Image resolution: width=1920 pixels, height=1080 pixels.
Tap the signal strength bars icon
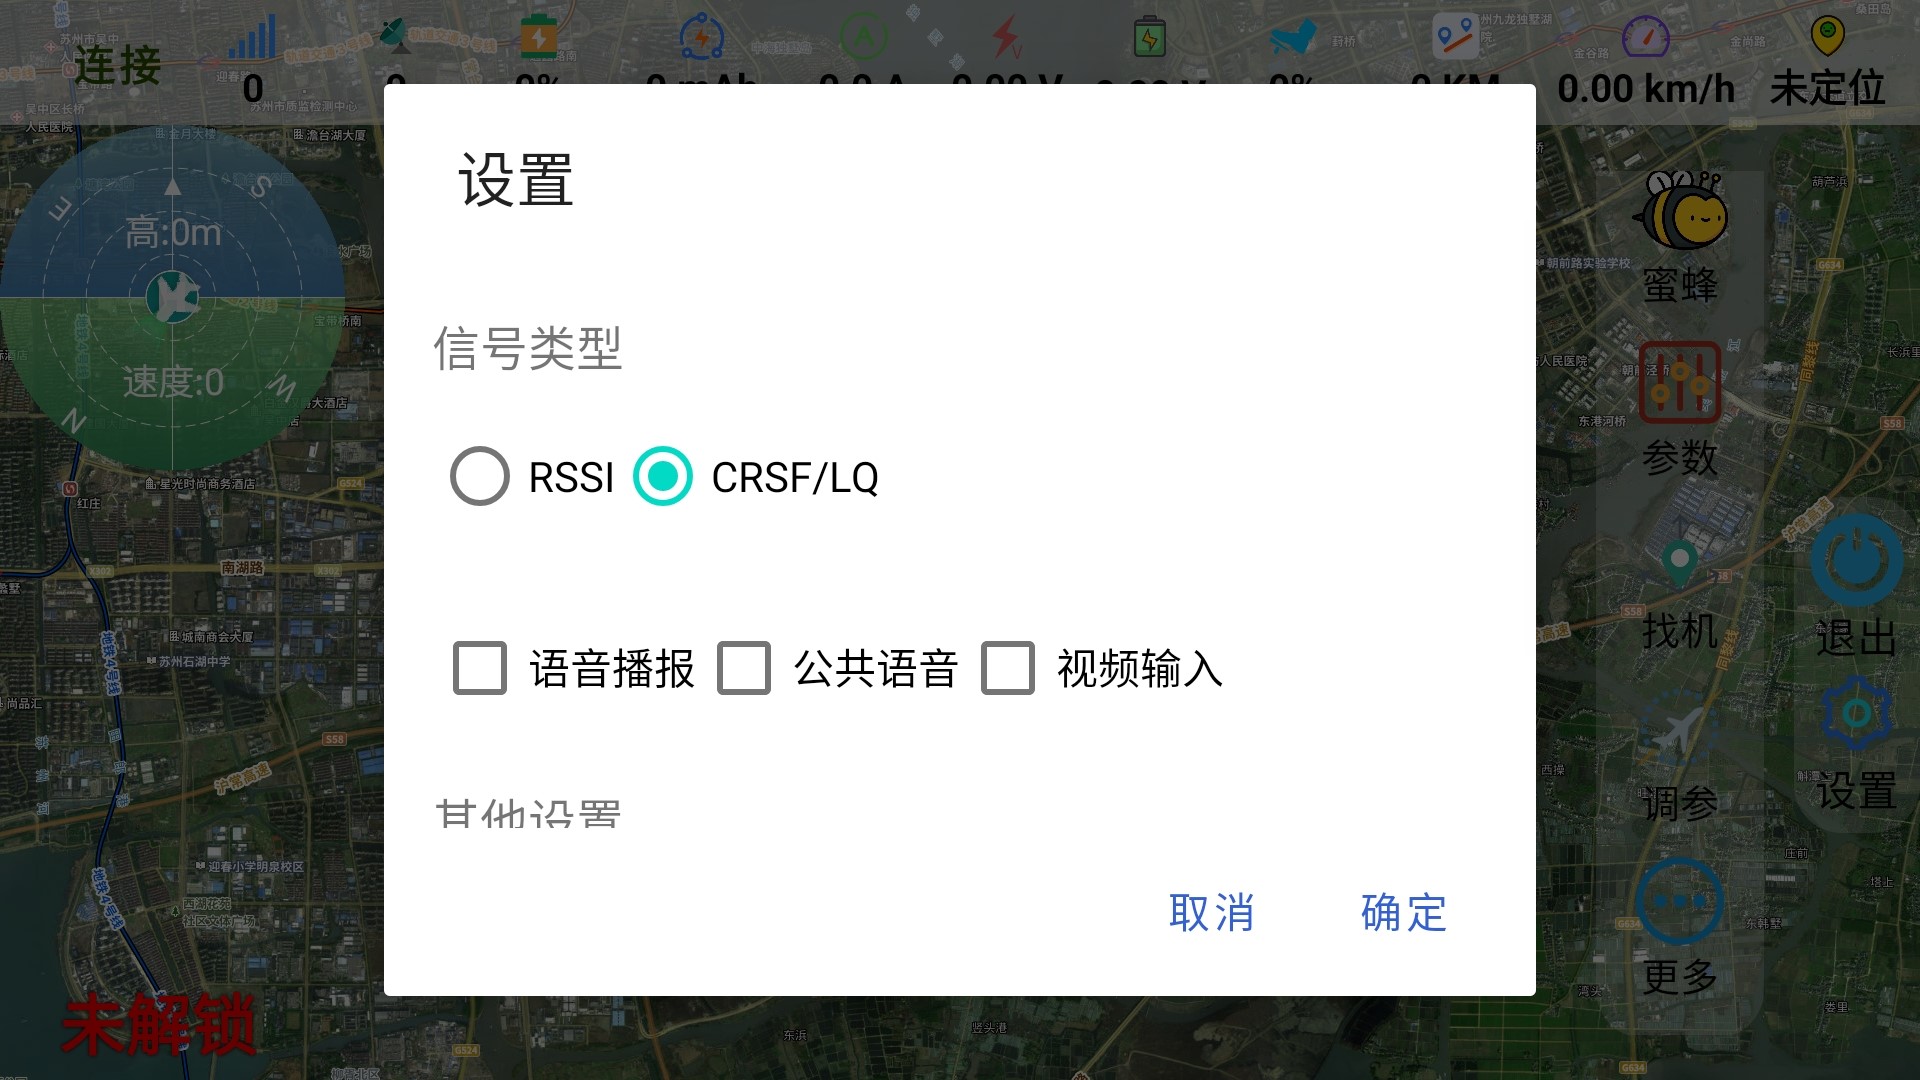pyautogui.click(x=252, y=37)
